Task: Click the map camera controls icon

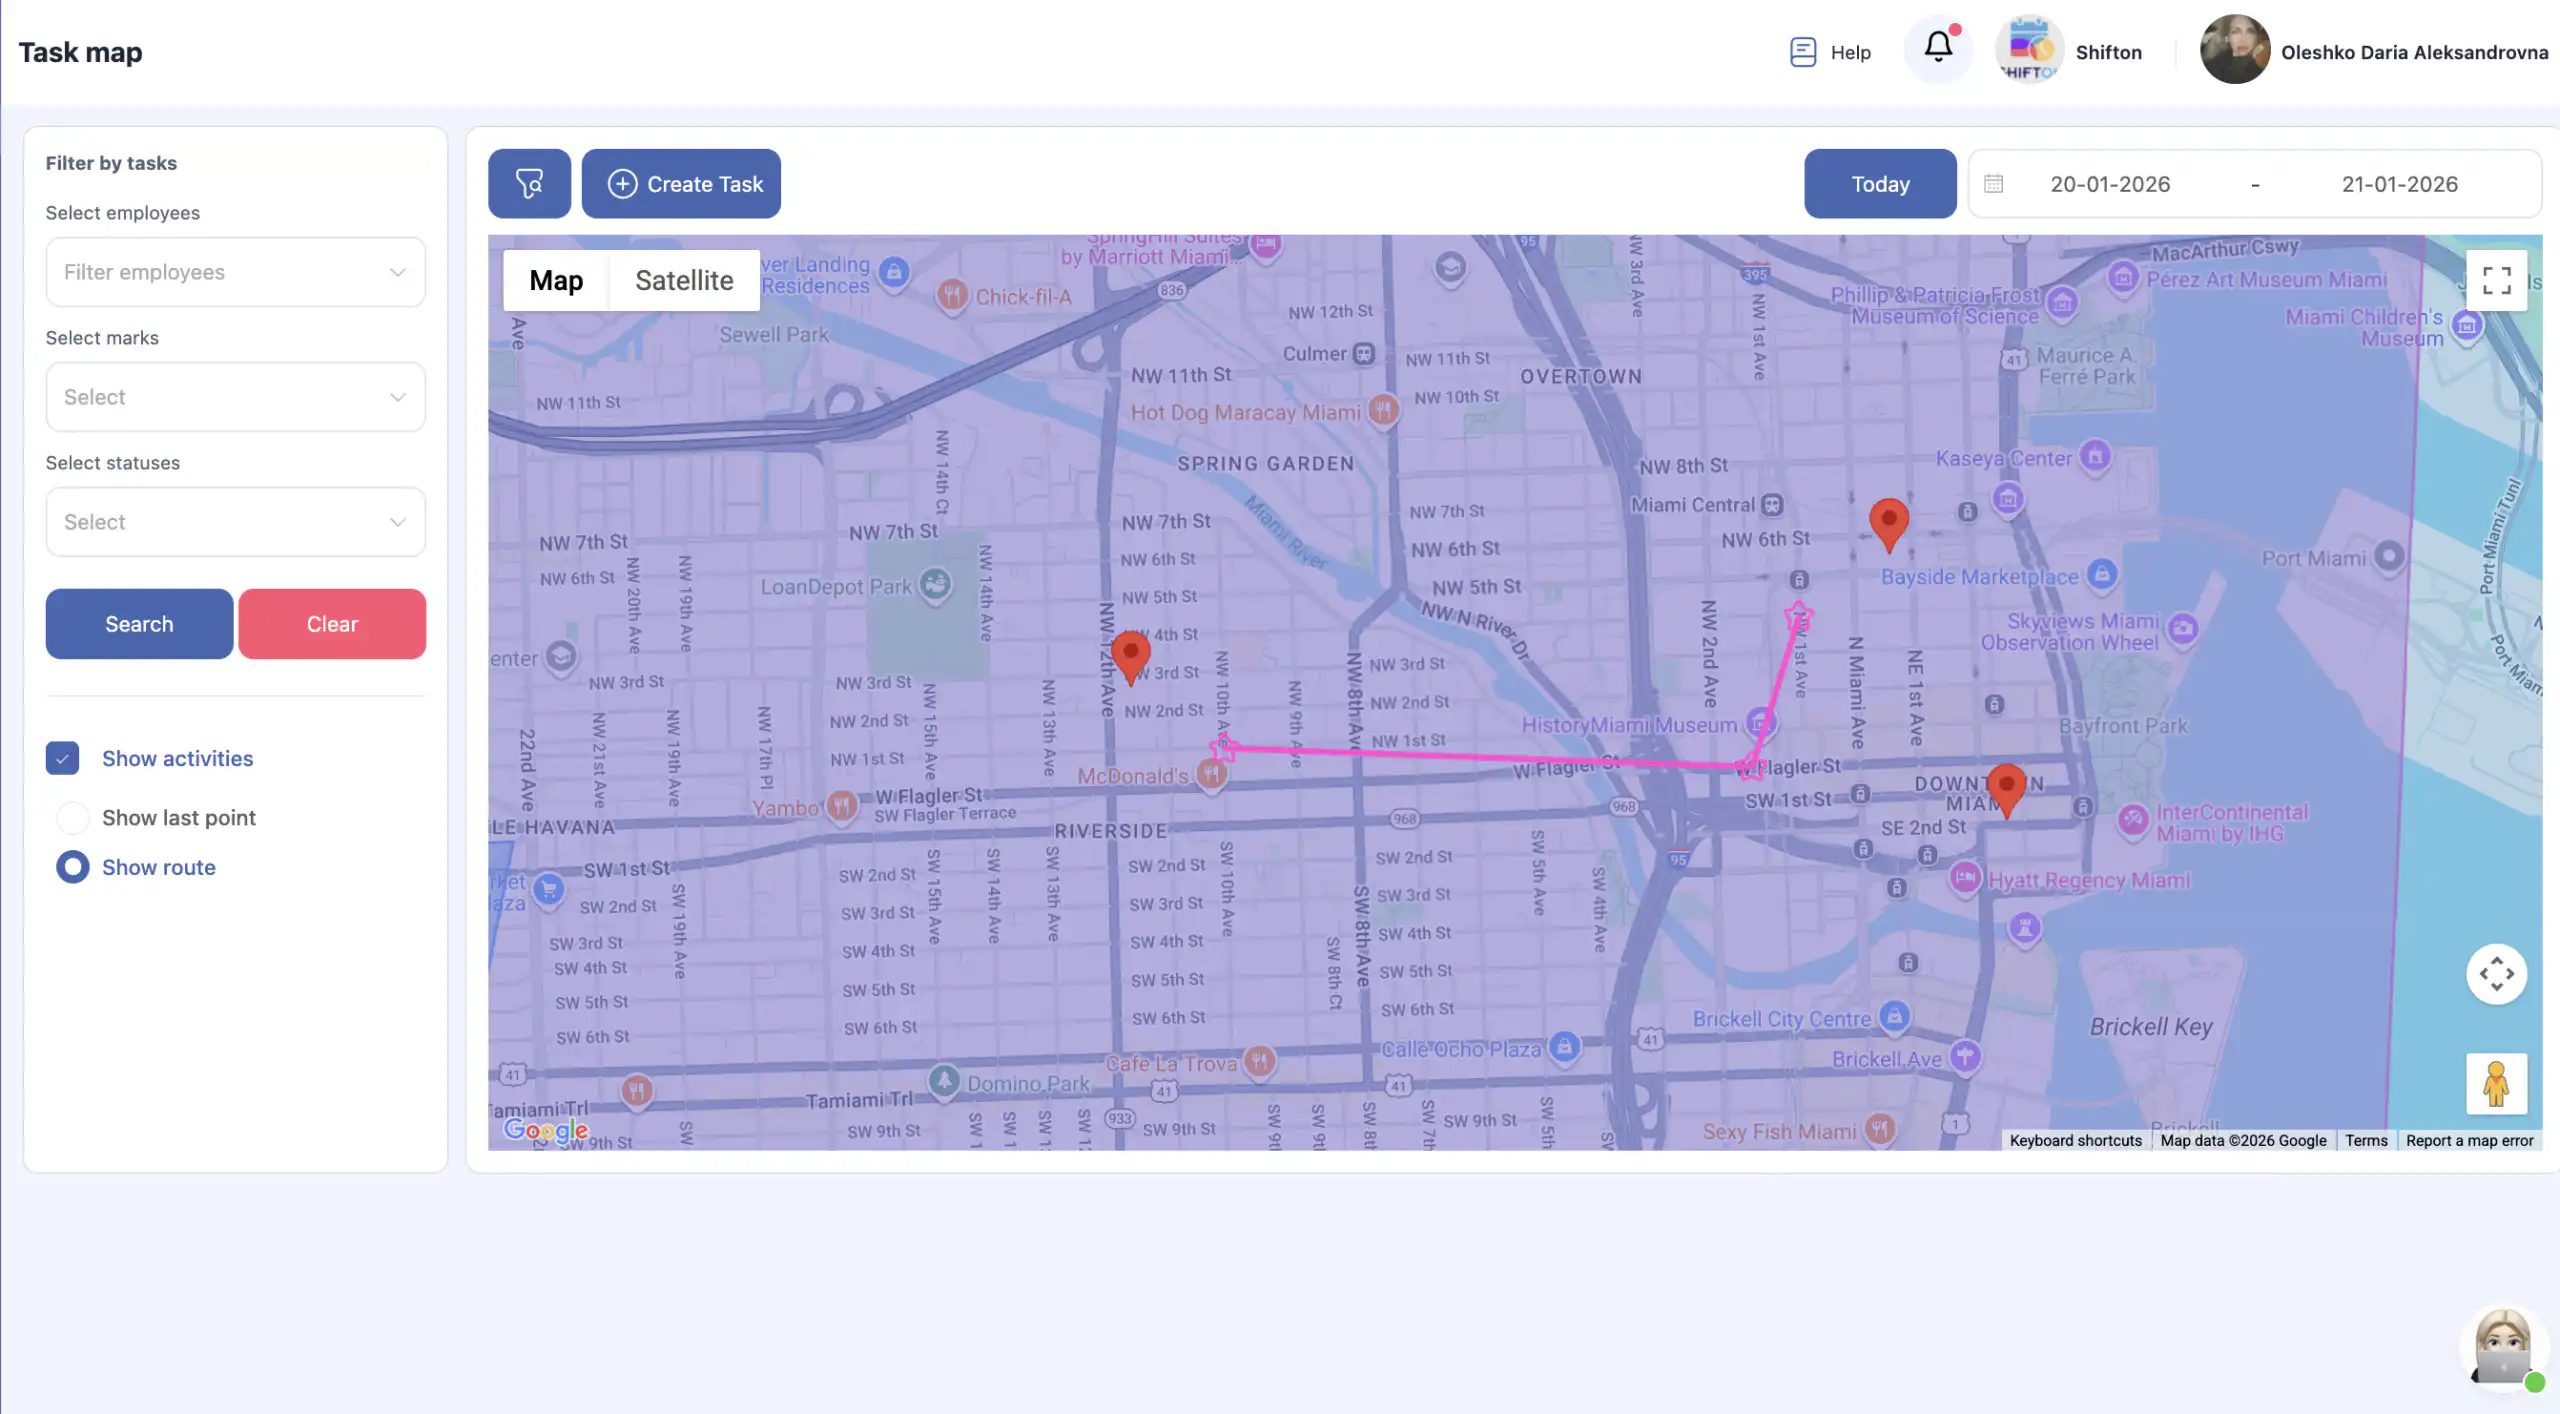Action: [2496, 974]
